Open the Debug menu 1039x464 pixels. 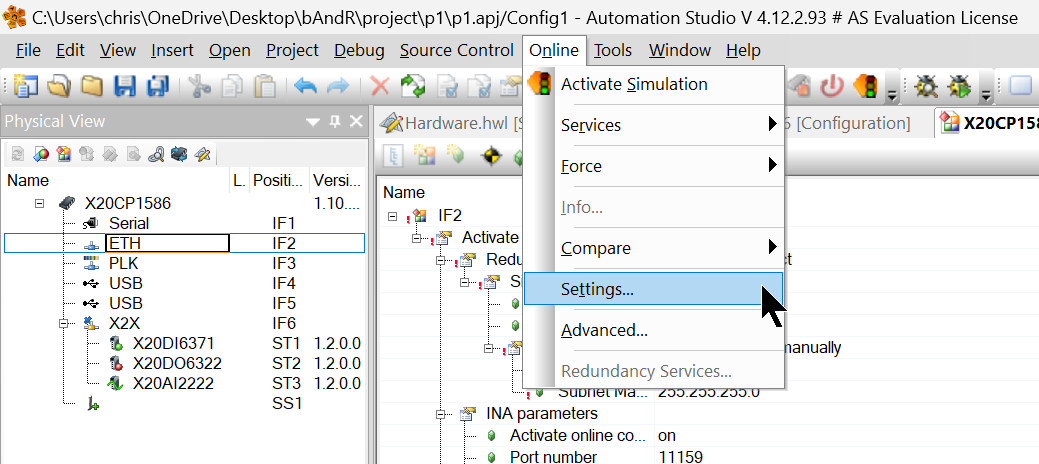coord(359,50)
